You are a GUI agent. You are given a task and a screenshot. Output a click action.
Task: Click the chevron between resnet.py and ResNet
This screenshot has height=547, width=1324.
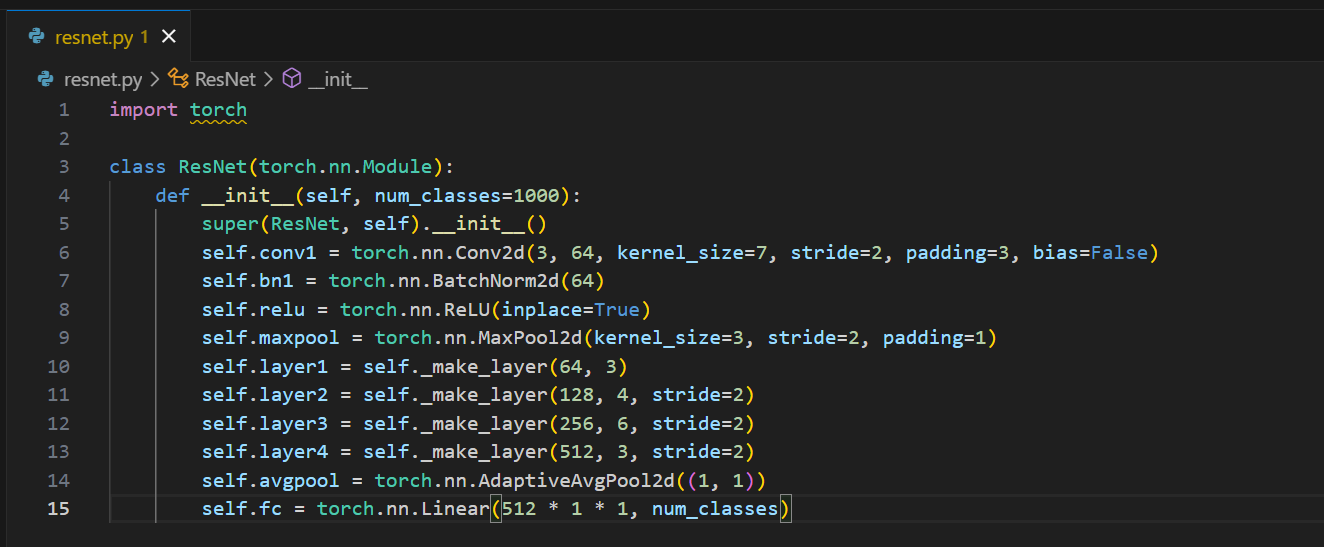[x=155, y=79]
